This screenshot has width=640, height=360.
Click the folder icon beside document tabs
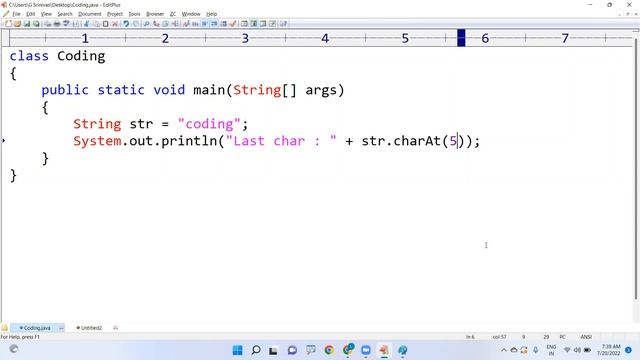4,328
